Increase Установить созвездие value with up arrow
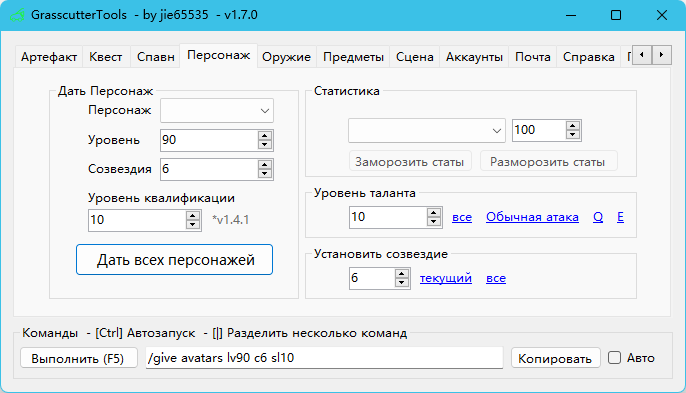This screenshot has width=686, height=393. point(402,274)
